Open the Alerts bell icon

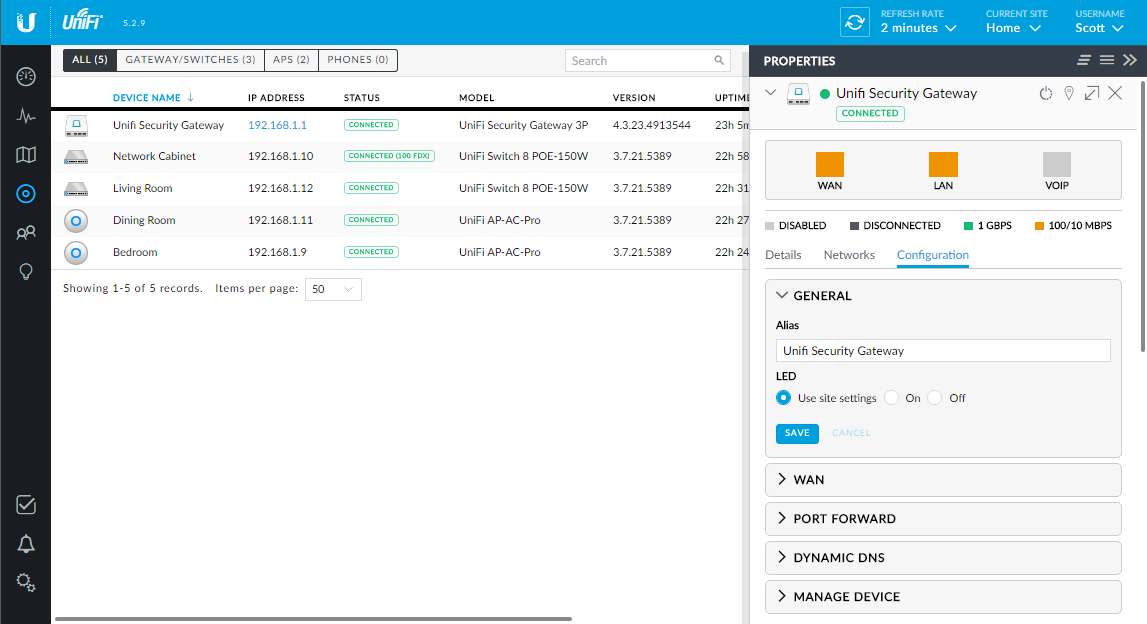click(26, 543)
